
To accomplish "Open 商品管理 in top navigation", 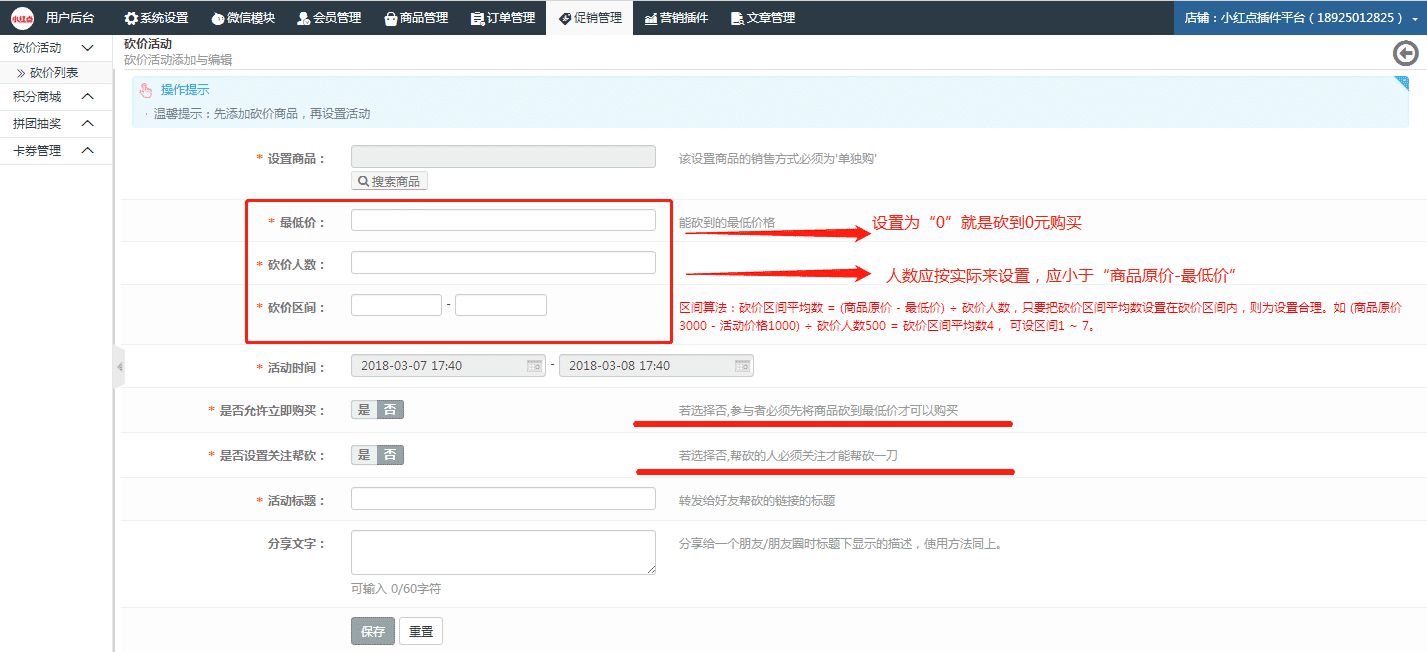I will click(416, 18).
